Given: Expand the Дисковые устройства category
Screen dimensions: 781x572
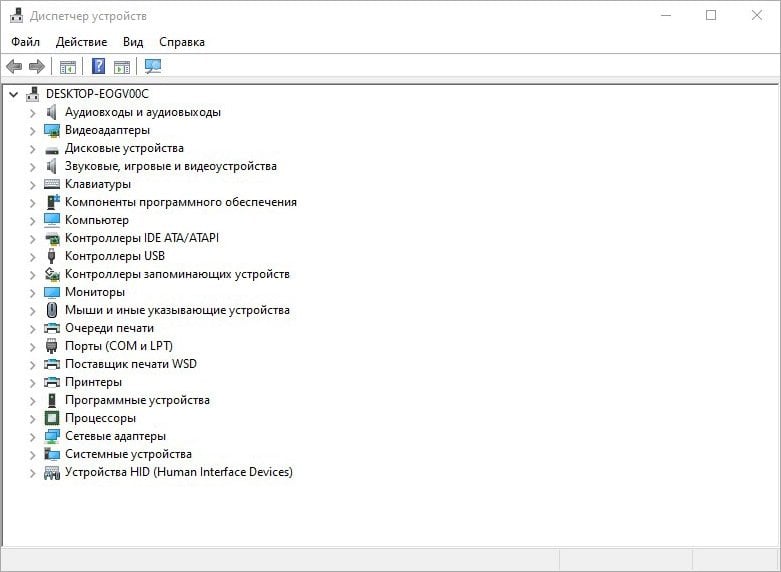Looking at the screenshot, I should [32, 149].
